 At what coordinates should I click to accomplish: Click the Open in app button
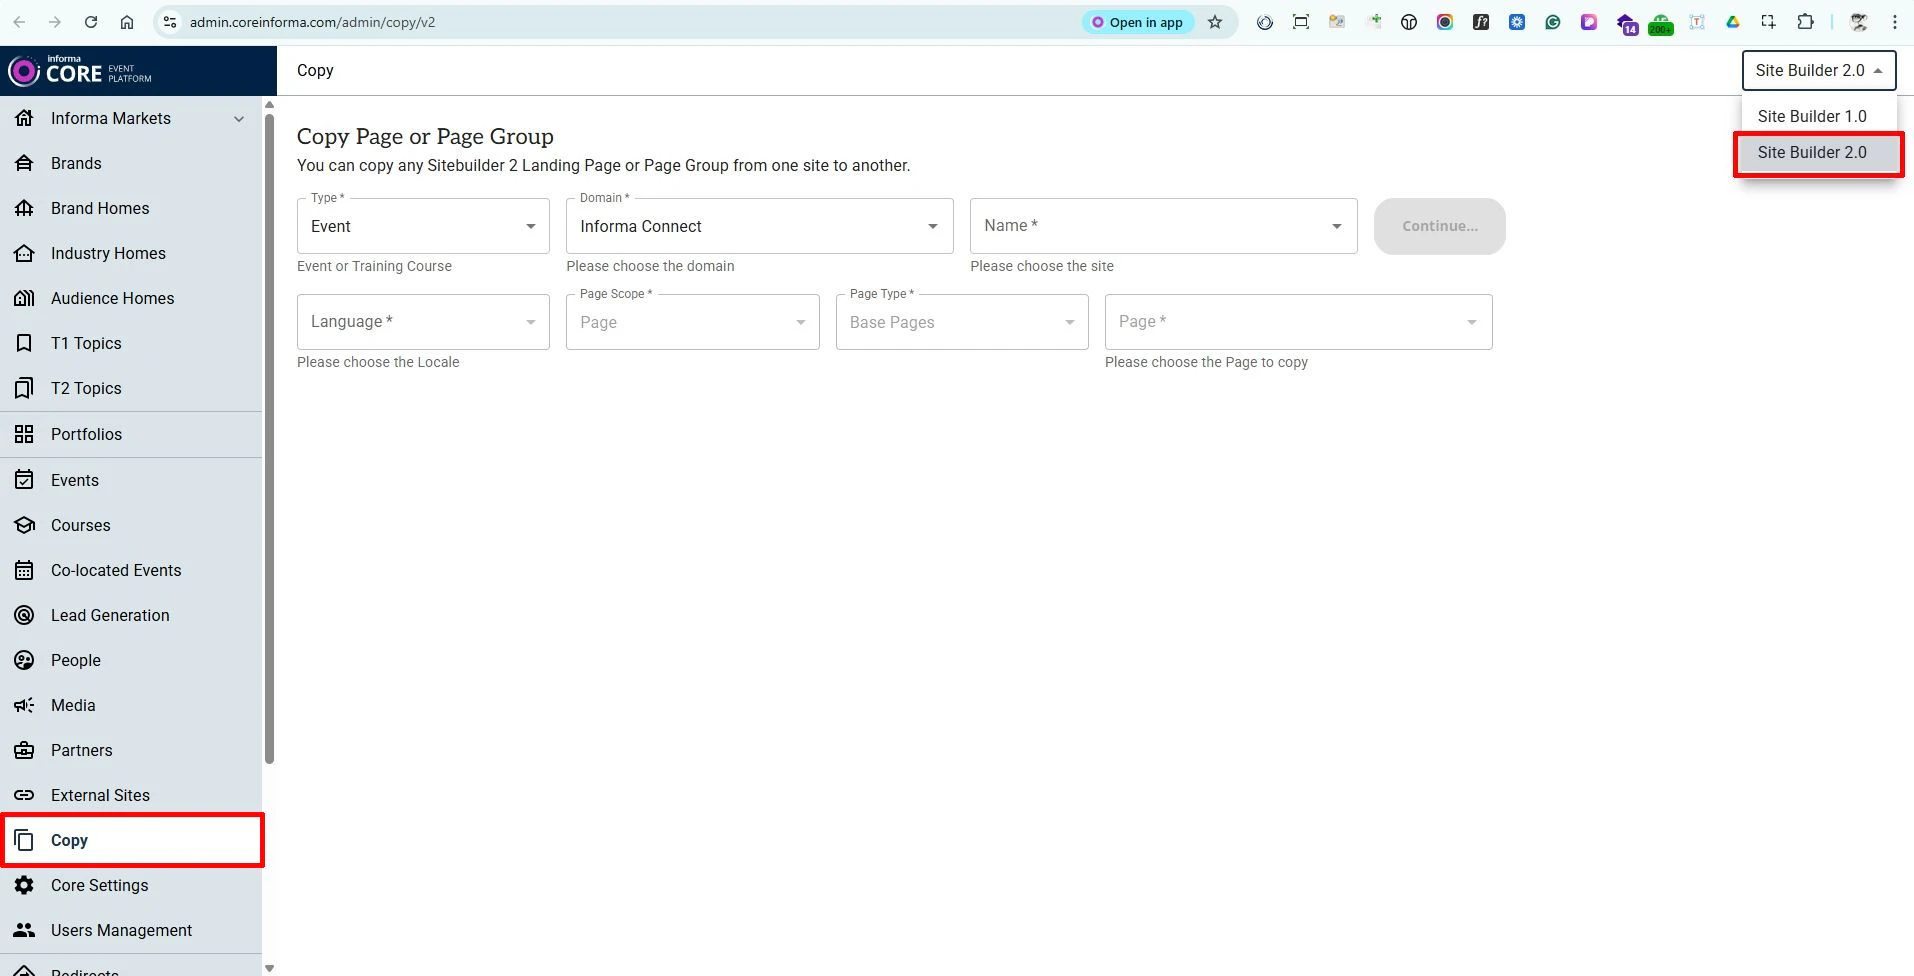(1137, 22)
